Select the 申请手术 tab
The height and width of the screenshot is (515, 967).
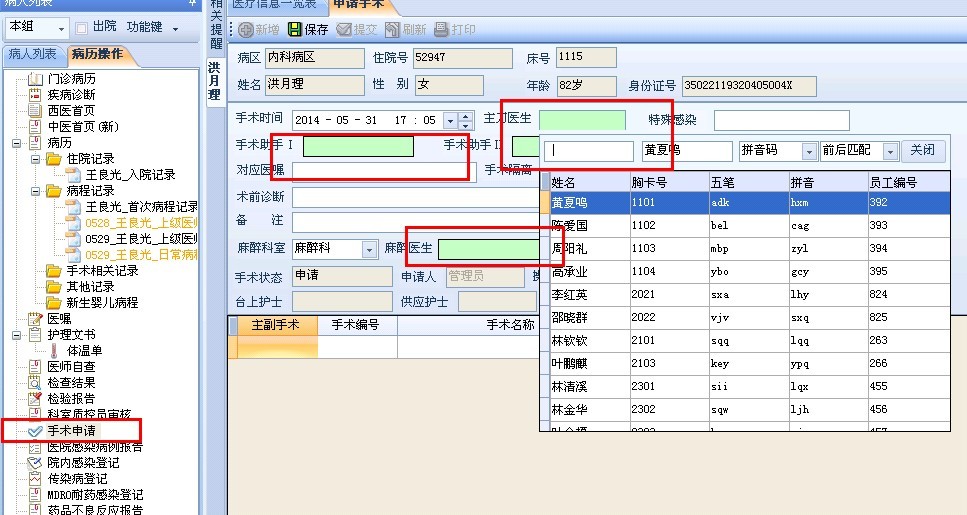359,5
